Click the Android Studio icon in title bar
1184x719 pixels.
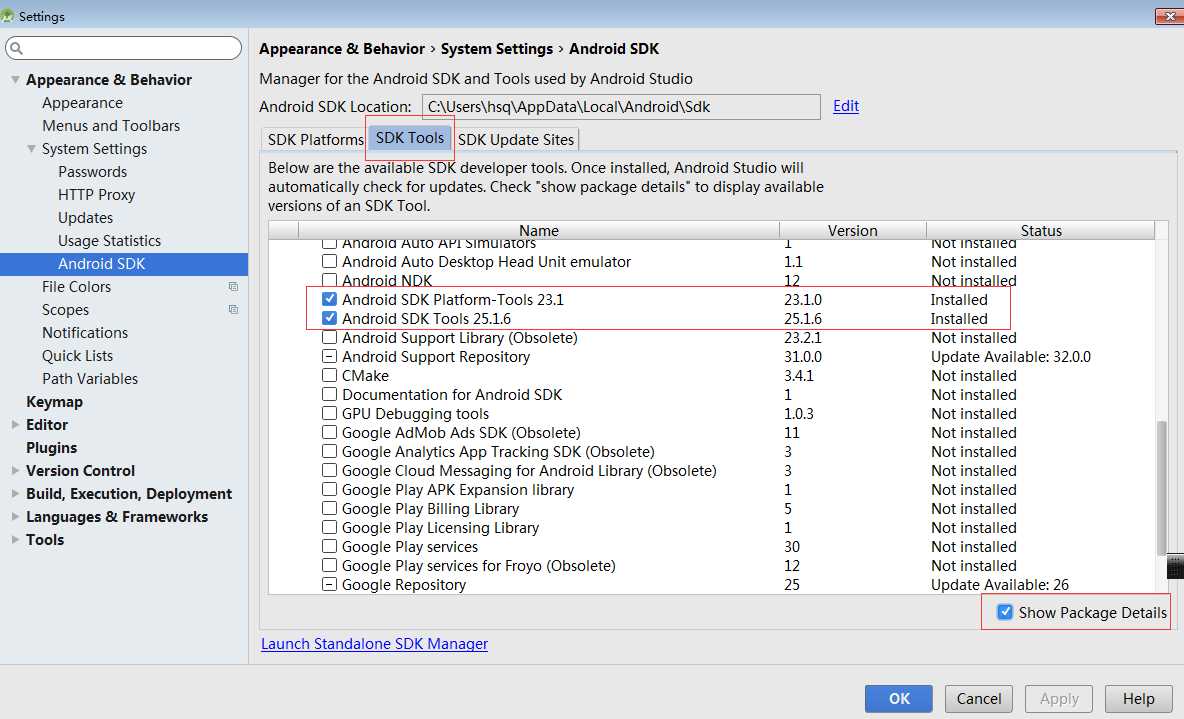[8, 15]
